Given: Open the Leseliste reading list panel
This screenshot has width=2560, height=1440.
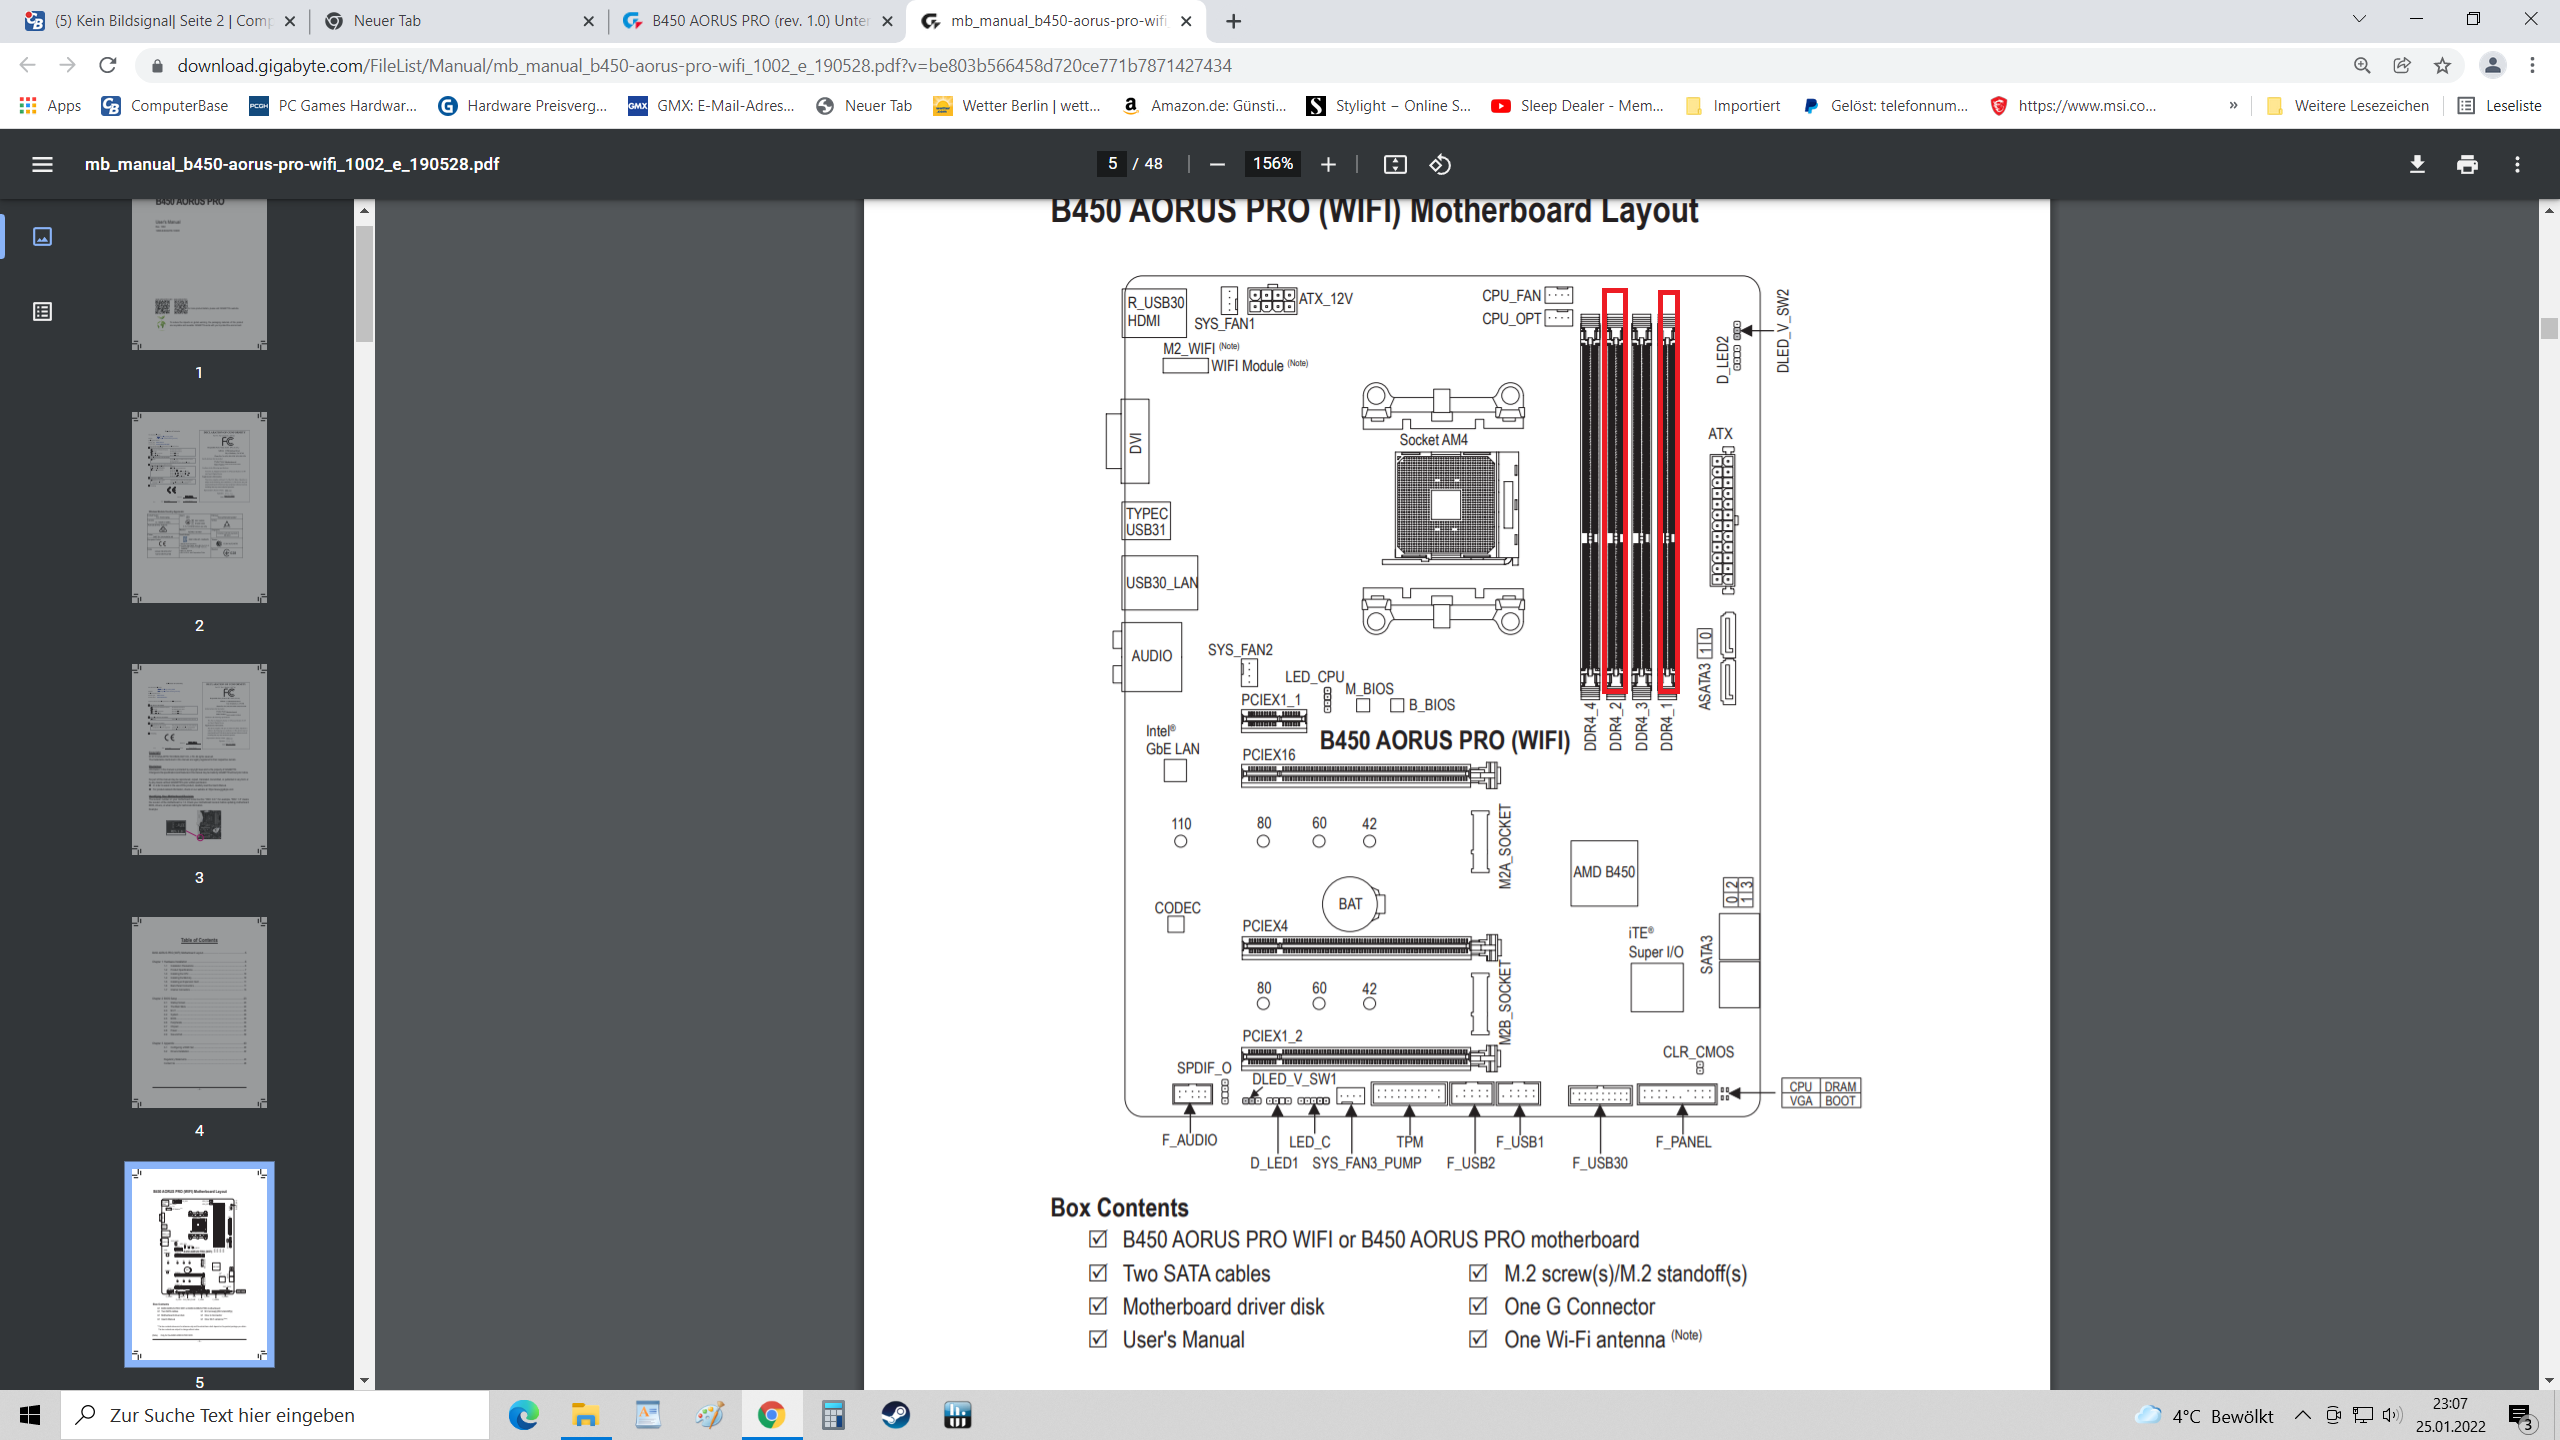Looking at the screenshot, I should 2500,106.
